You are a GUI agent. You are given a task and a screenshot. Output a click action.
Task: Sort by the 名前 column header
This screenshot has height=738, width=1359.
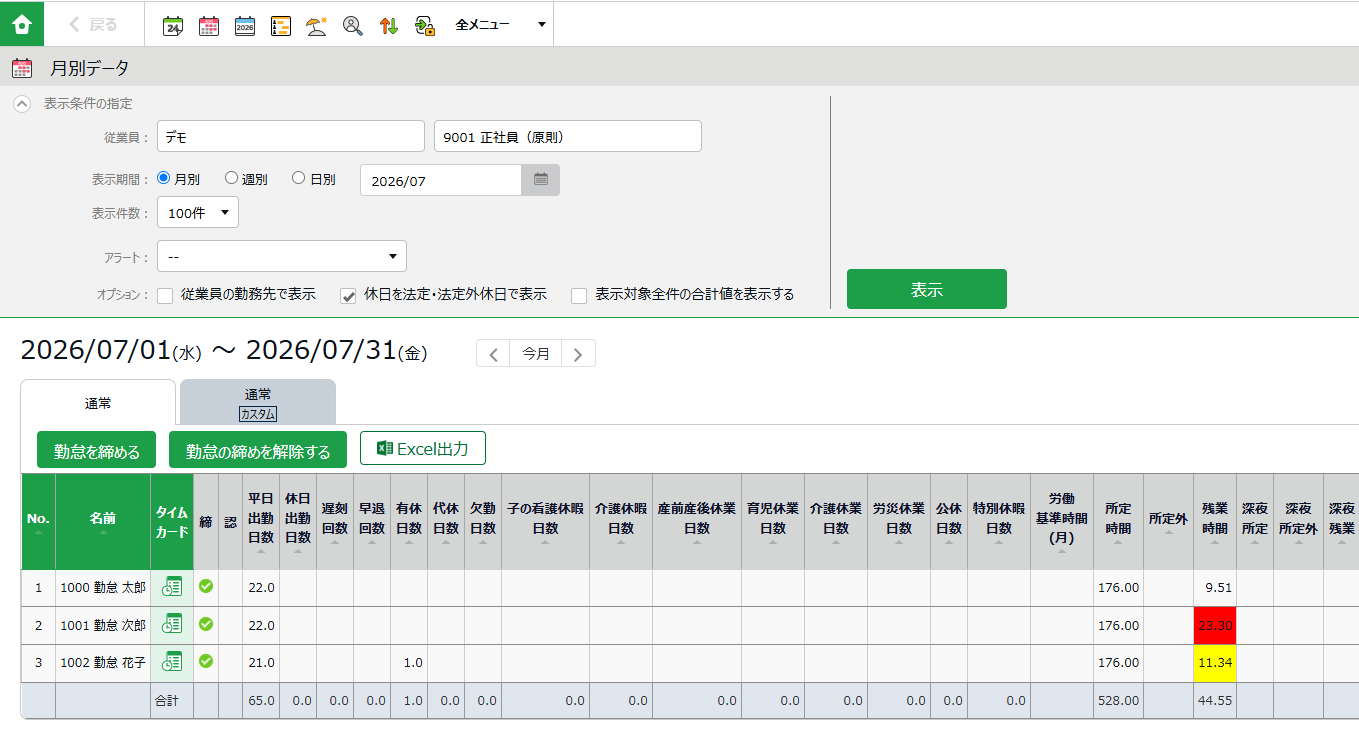[103, 522]
